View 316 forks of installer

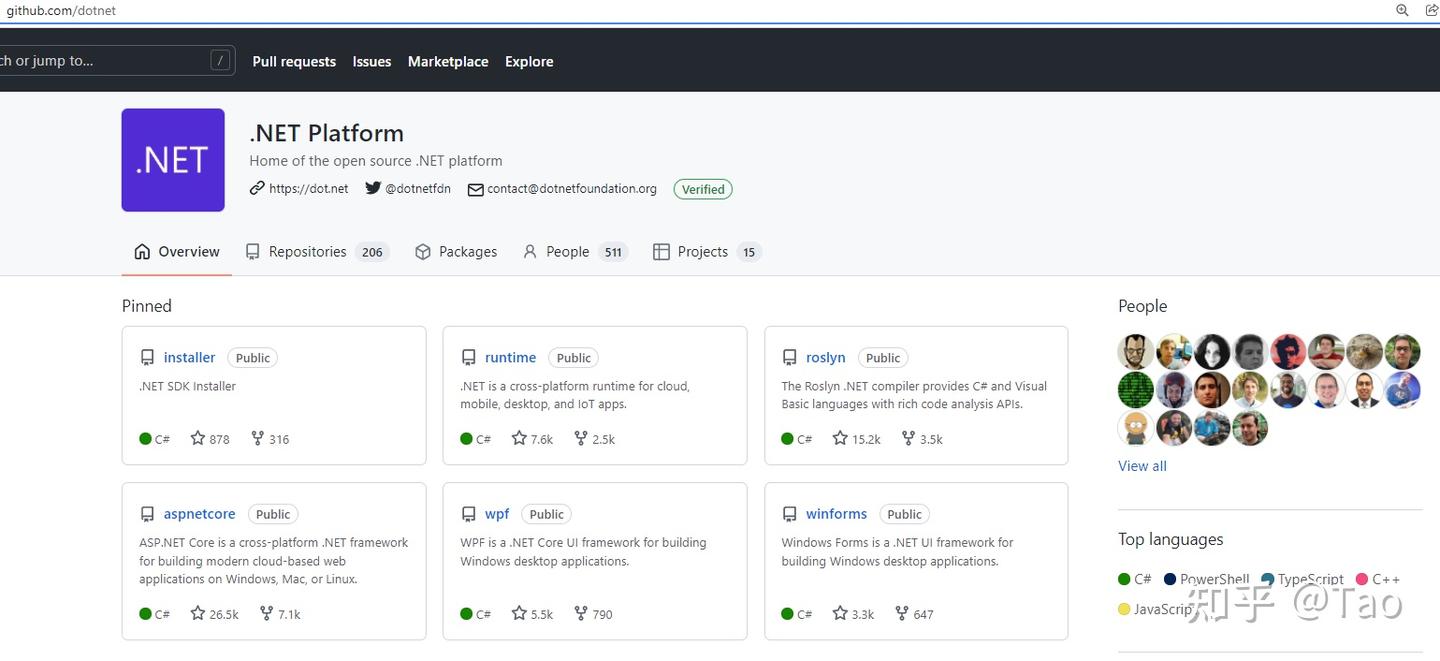(x=270, y=439)
